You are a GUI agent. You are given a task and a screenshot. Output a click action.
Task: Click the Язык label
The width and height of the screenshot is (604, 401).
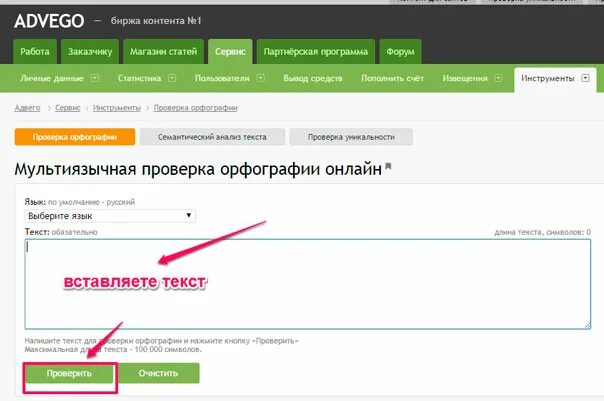(35, 202)
